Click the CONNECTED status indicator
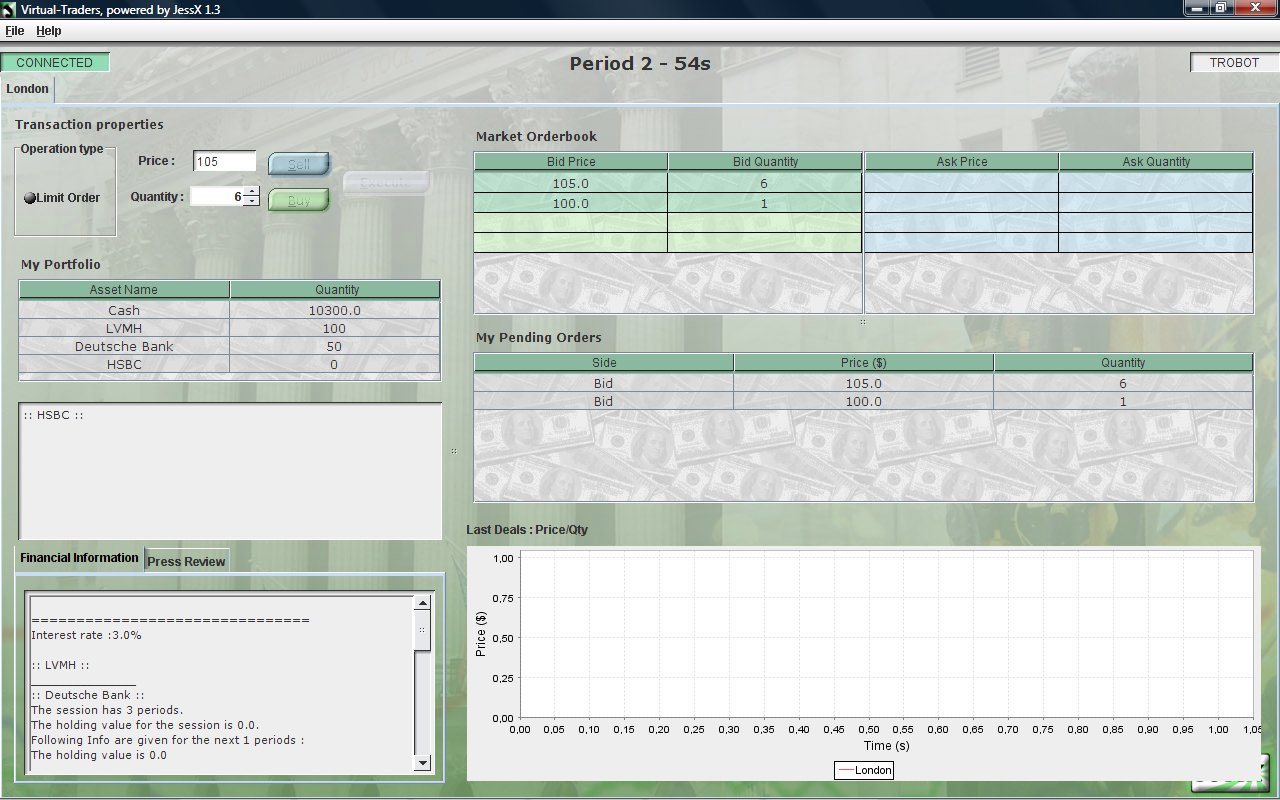This screenshot has width=1280, height=800. pos(55,62)
